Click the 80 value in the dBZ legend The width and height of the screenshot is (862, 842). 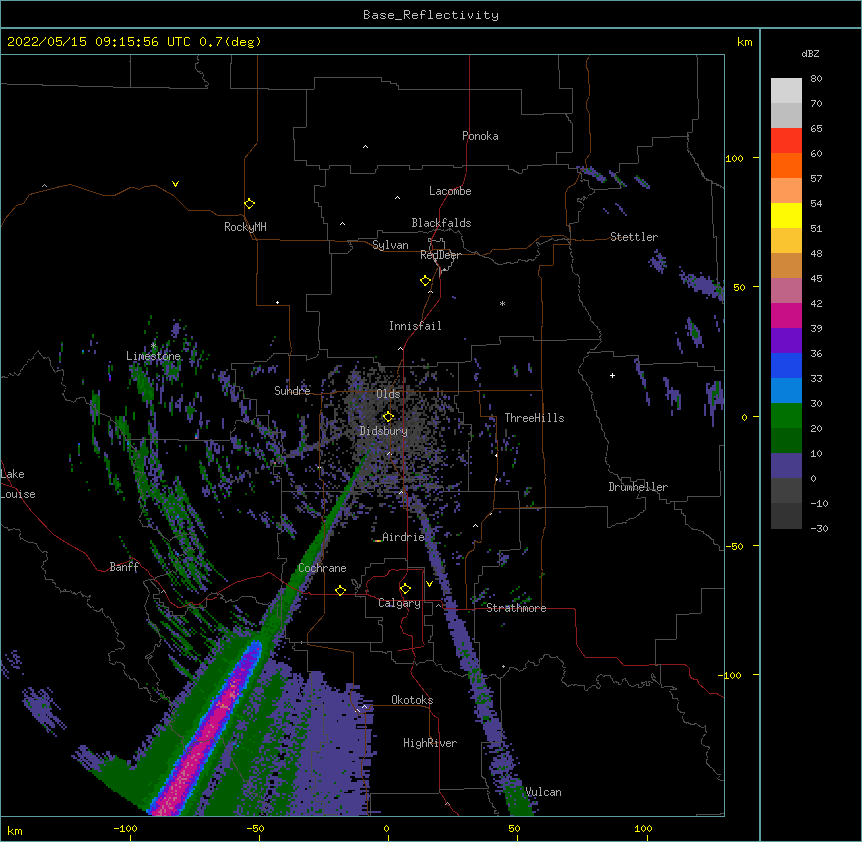[816, 79]
